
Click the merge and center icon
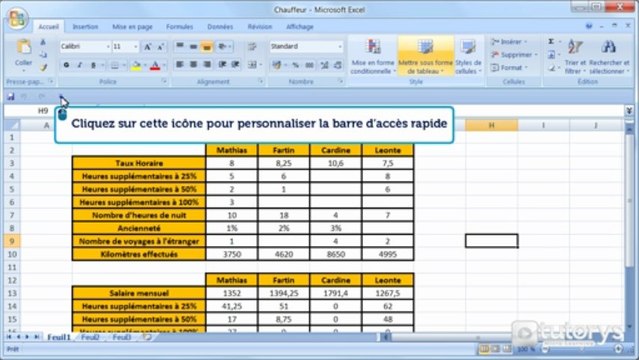(x=253, y=64)
